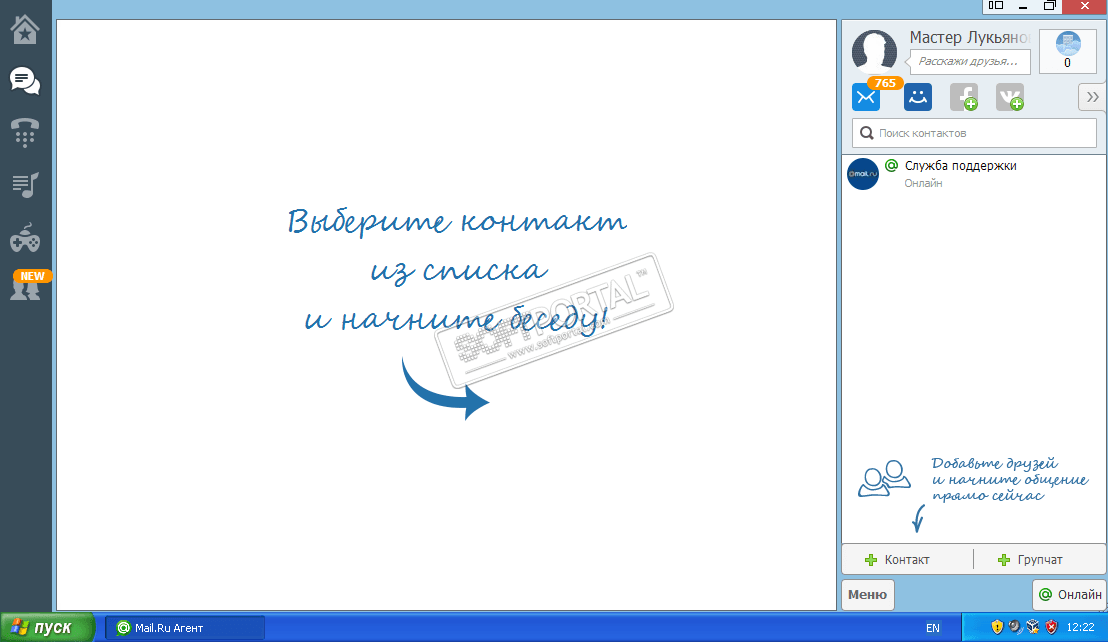The height and width of the screenshot is (642, 1108).
Task: Open the music playlist icon
Action: click(x=25, y=185)
